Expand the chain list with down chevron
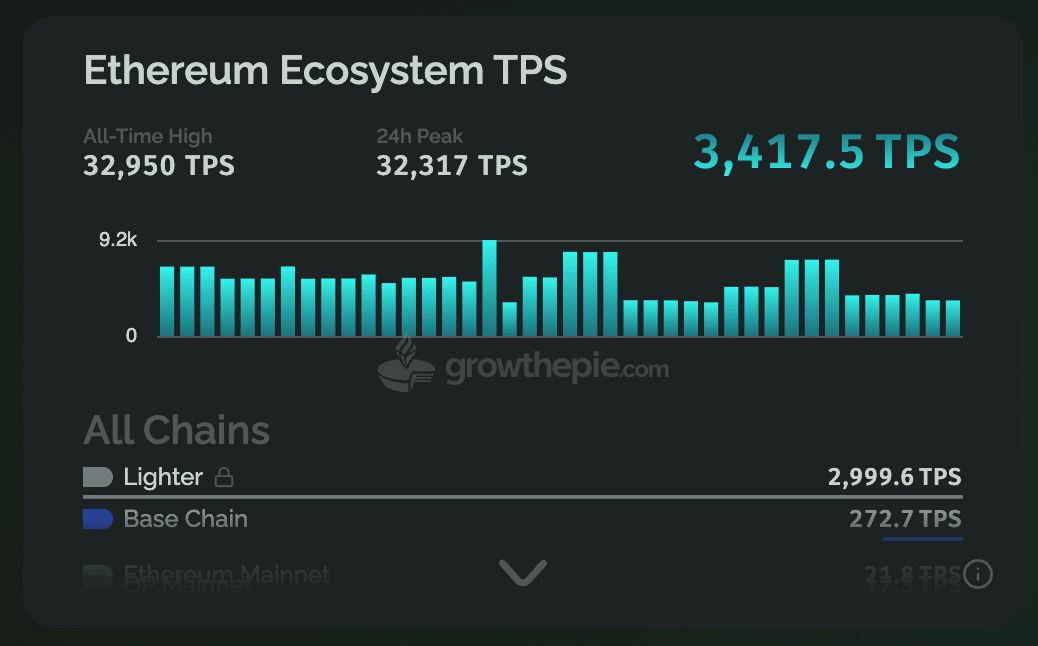The width and height of the screenshot is (1038, 646). tap(523, 573)
